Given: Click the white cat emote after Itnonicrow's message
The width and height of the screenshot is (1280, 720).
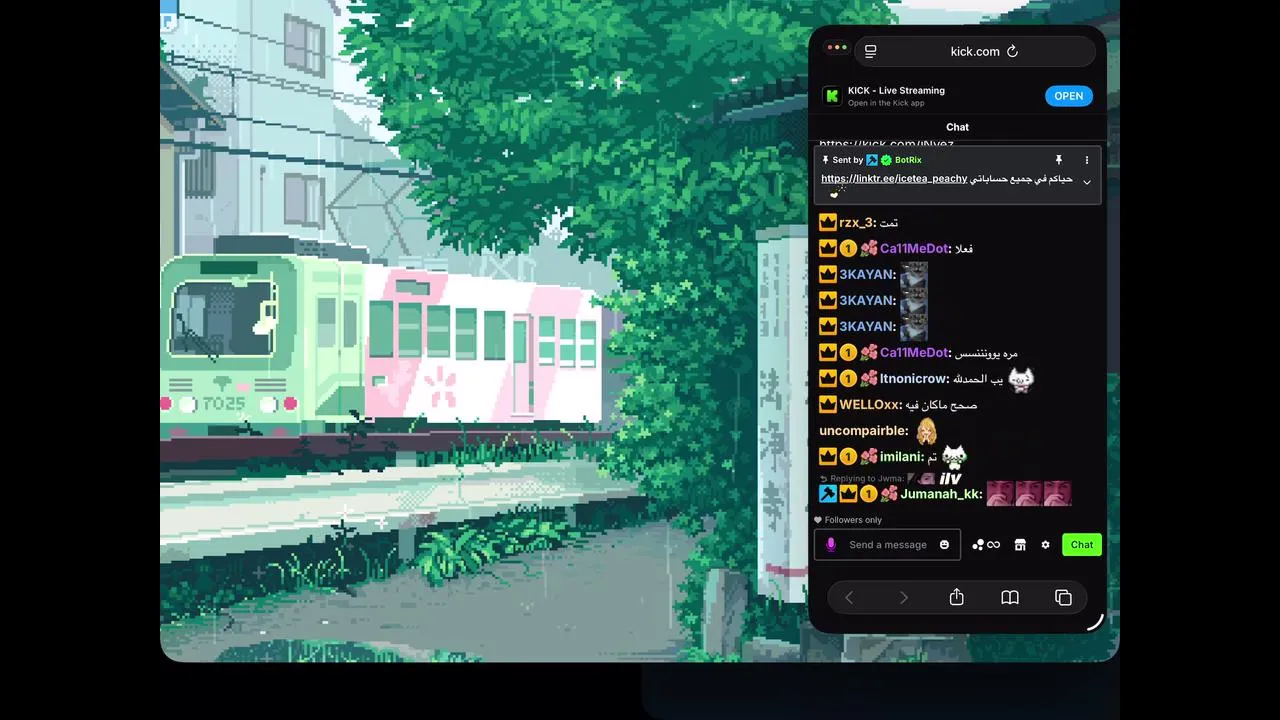Looking at the screenshot, I should tap(1020, 378).
